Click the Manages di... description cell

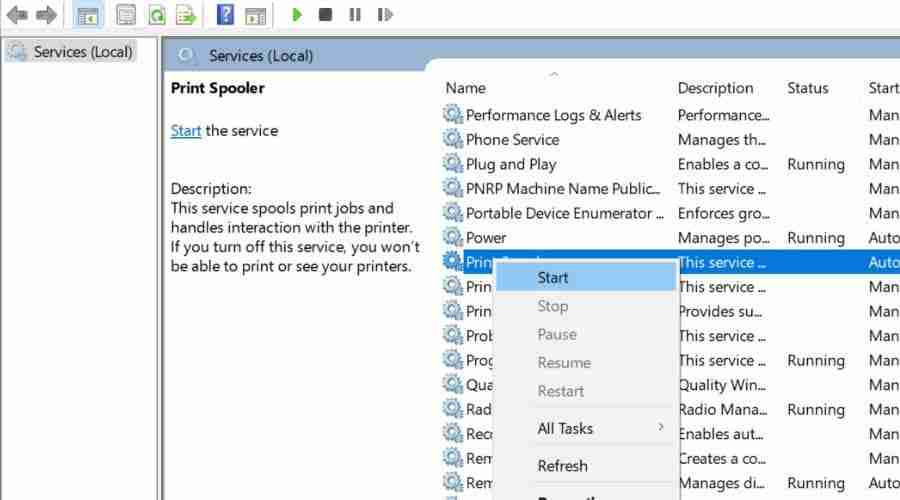click(x=721, y=483)
